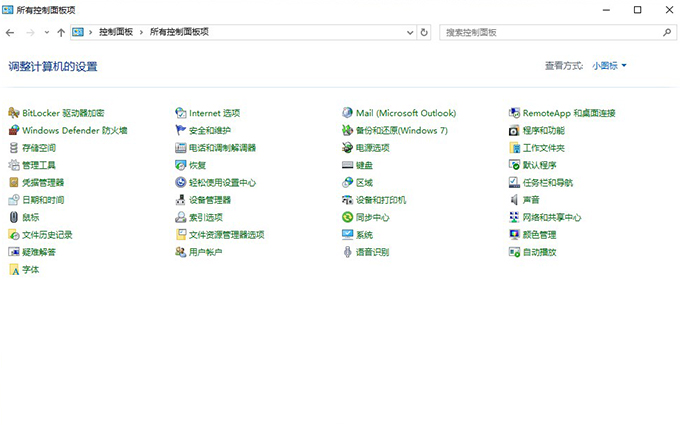Image resolution: width=680 pixels, height=425 pixels.
Task: Expand the 查看方式 小图标 dropdown
Action: 609,66
